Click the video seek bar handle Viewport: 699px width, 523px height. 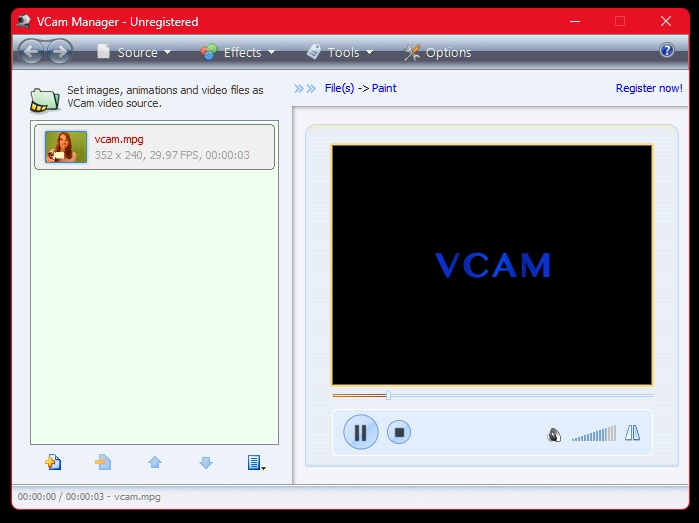point(388,395)
